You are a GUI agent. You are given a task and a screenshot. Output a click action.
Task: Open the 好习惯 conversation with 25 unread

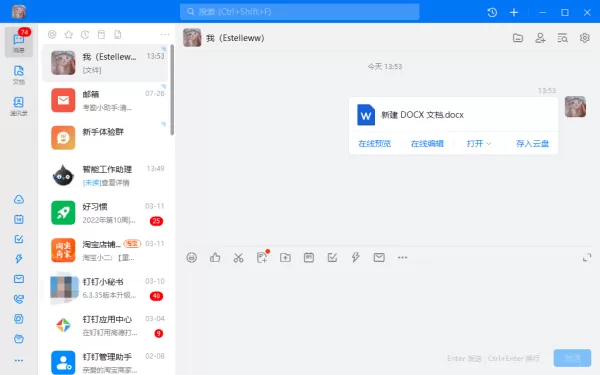(105, 213)
